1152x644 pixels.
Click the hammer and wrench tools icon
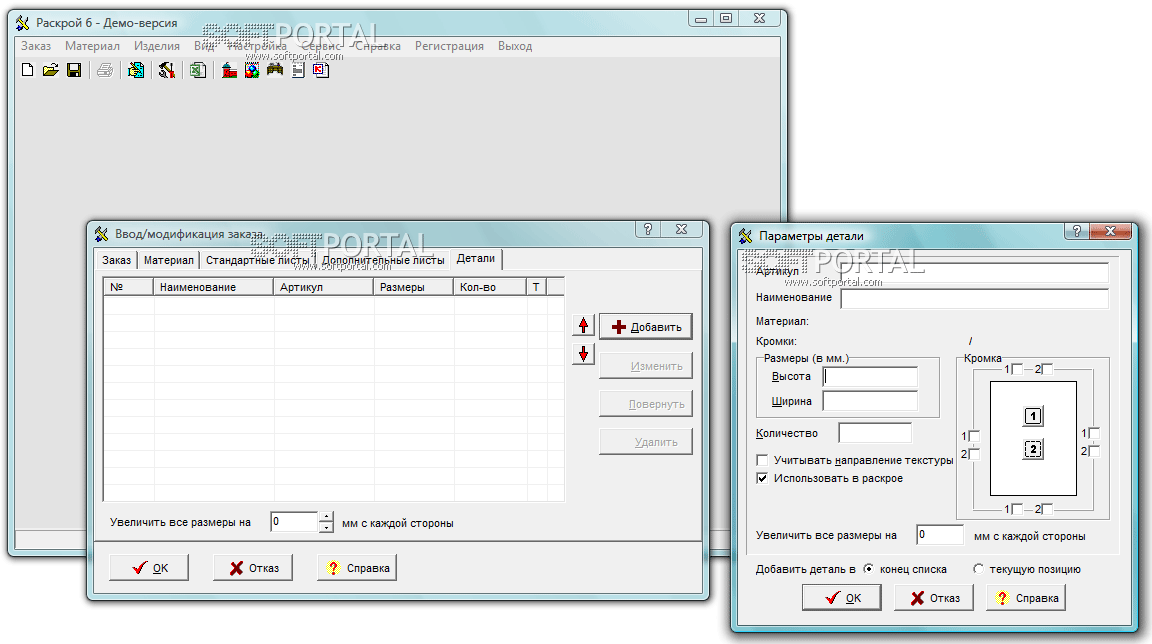pos(167,70)
